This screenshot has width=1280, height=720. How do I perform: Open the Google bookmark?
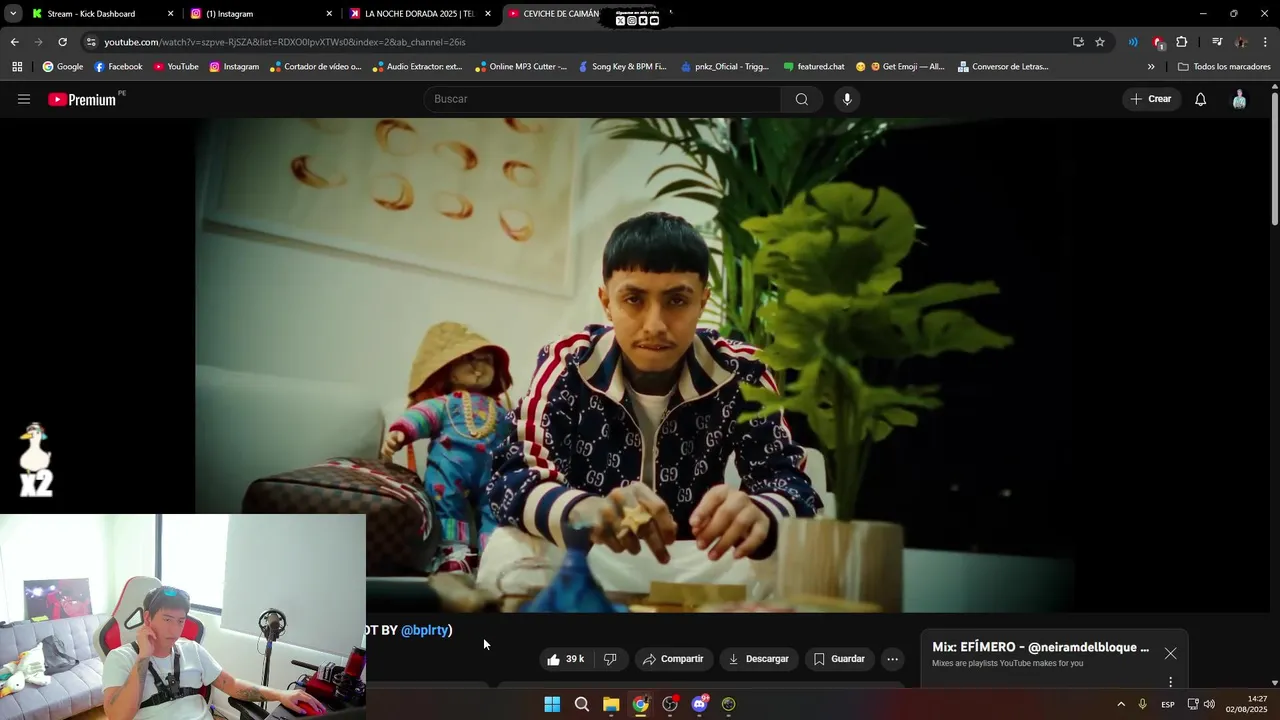[62, 67]
